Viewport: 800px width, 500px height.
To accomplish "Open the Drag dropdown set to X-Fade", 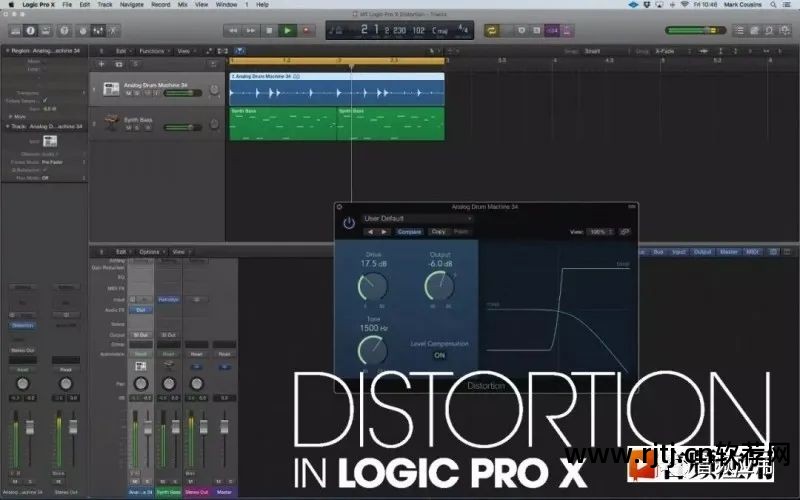I will [670, 51].
